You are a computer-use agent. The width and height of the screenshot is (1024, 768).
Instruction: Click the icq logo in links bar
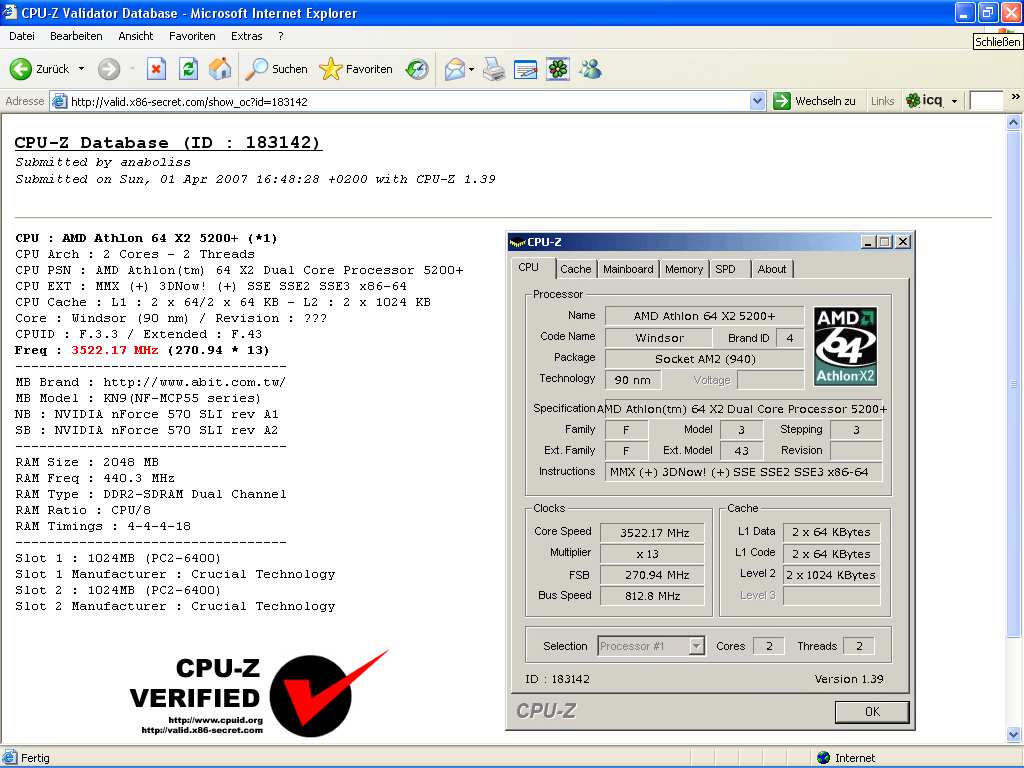(x=924, y=101)
